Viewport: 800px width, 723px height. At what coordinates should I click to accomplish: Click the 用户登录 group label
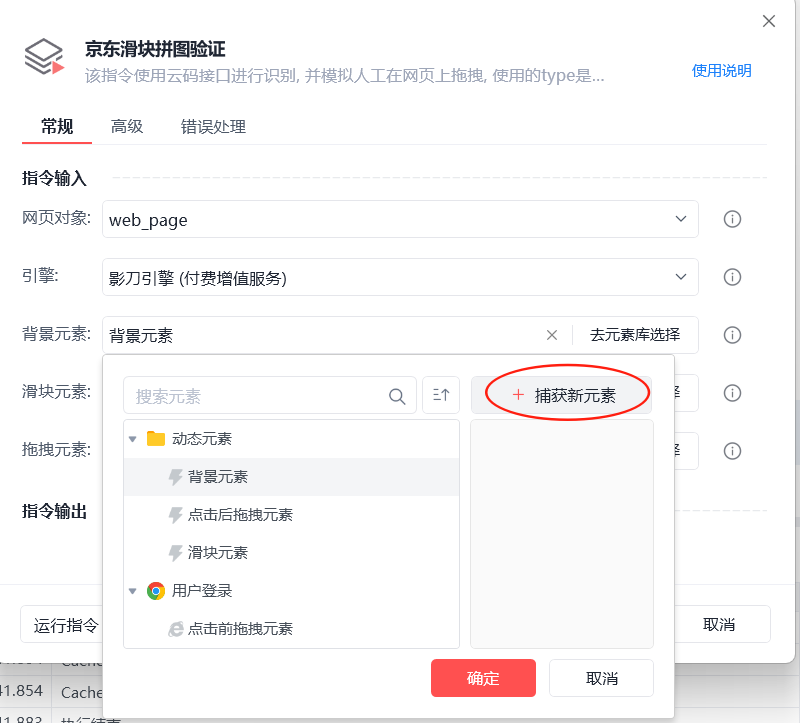coord(202,591)
